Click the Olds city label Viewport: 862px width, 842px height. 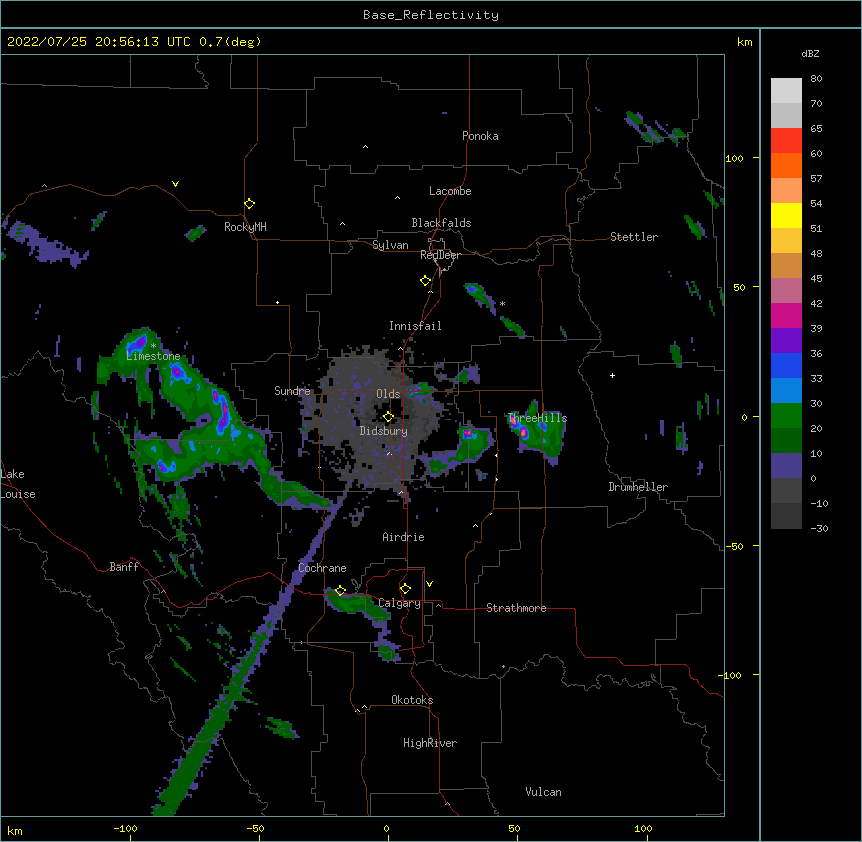click(x=388, y=394)
